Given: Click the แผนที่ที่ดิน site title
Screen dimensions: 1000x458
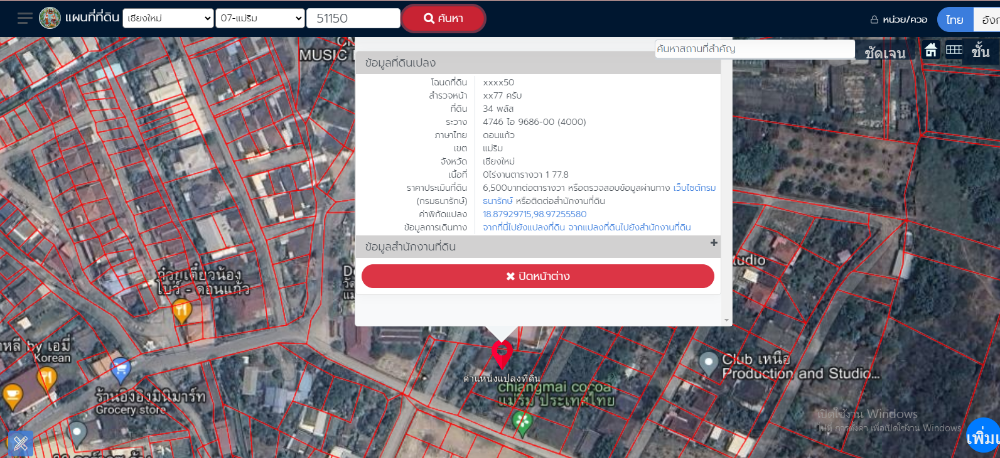Looking at the screenshot, I should pyautogui.click(x=92, y=18).
